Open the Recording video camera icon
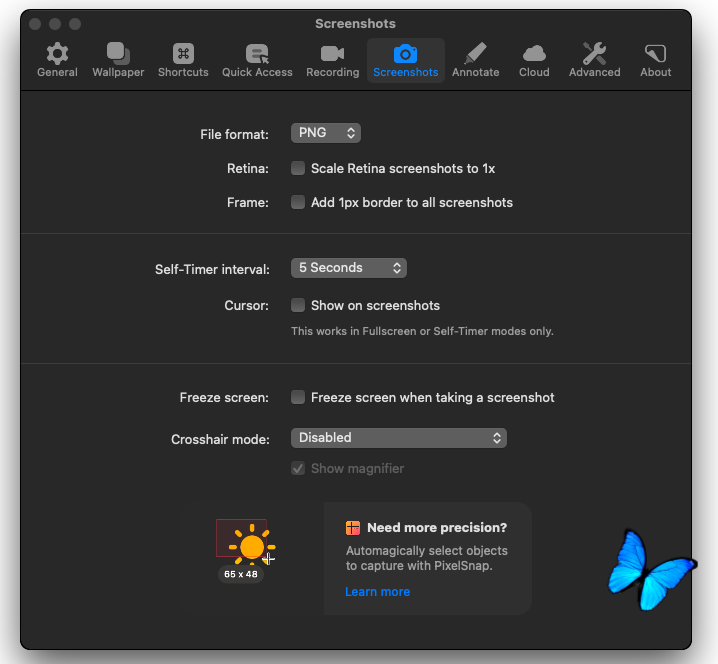Image resolution: width=718 pixels, height=664 pixels. point(332,54)
